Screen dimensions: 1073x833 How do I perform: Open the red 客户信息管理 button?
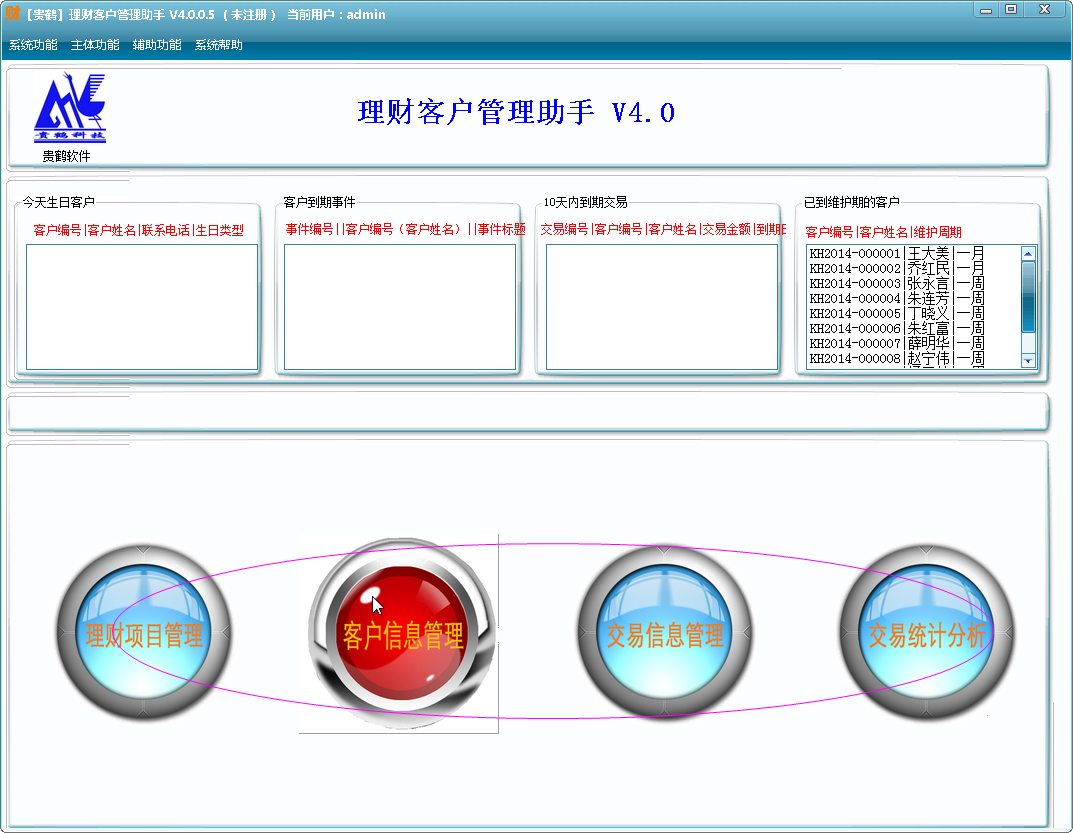click(x=402, y=634)
